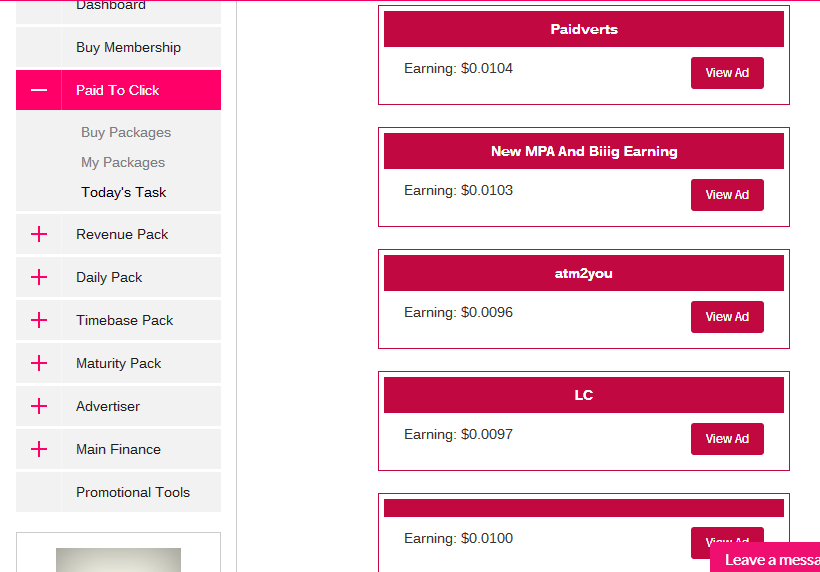This screenshot has width=820, height=572.
Task: Go to Buy Packages submenu link
Action: click(x=126, y=132)
